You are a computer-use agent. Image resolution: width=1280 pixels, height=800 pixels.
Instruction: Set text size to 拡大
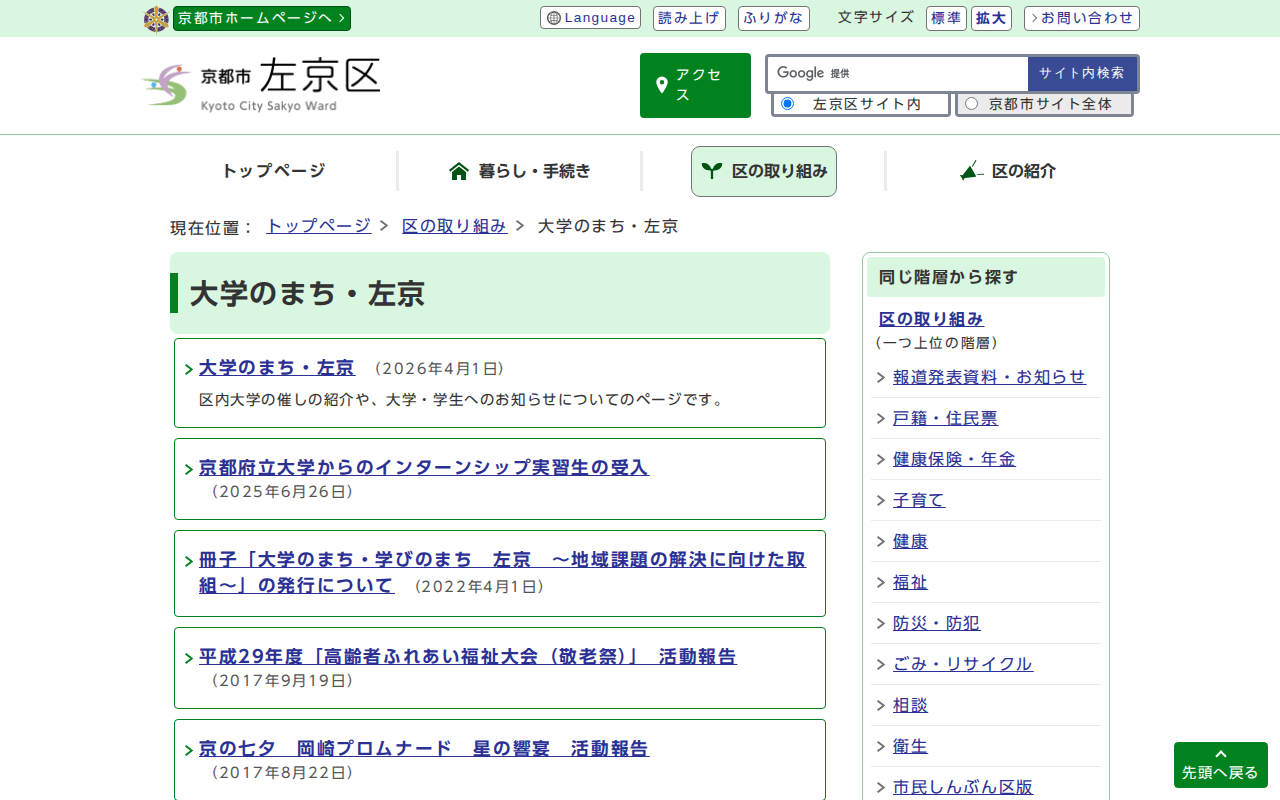coord(991,18)
